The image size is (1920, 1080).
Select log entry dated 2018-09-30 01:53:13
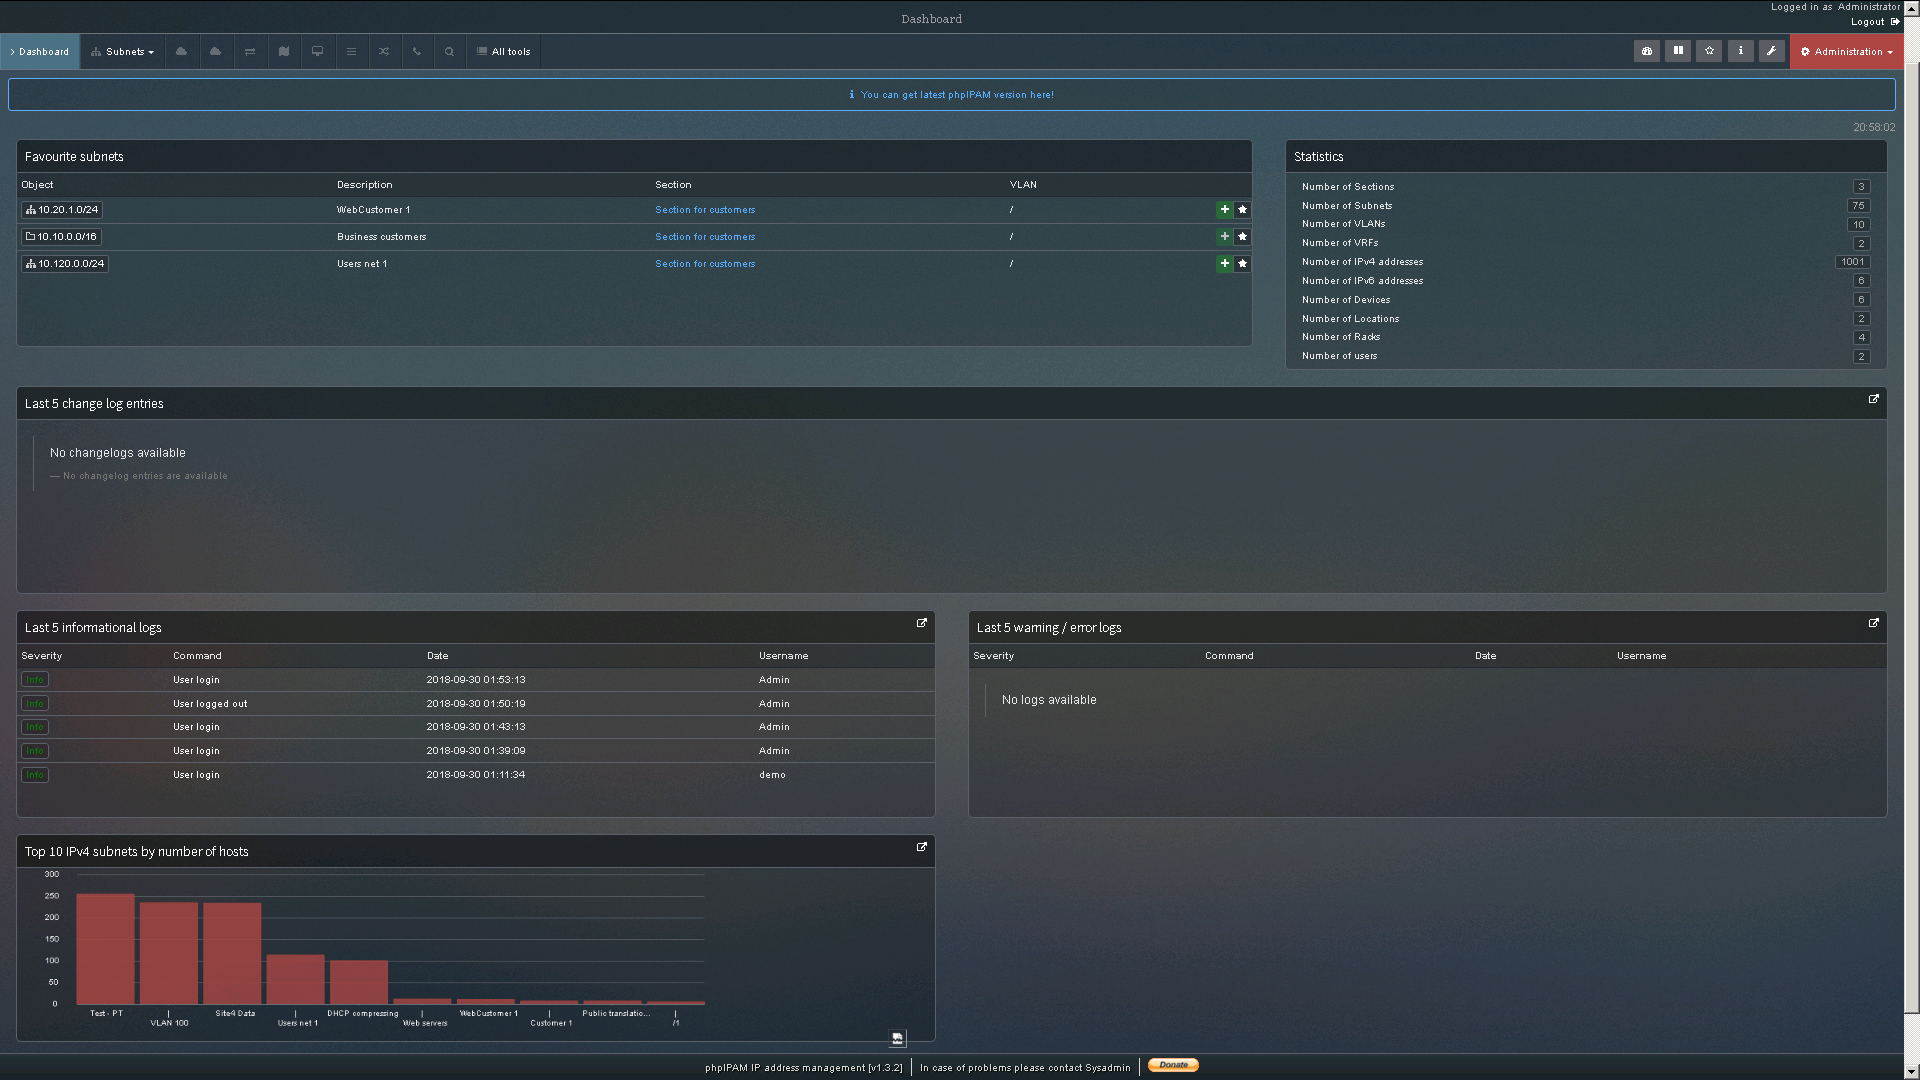(x=476, y=680)
